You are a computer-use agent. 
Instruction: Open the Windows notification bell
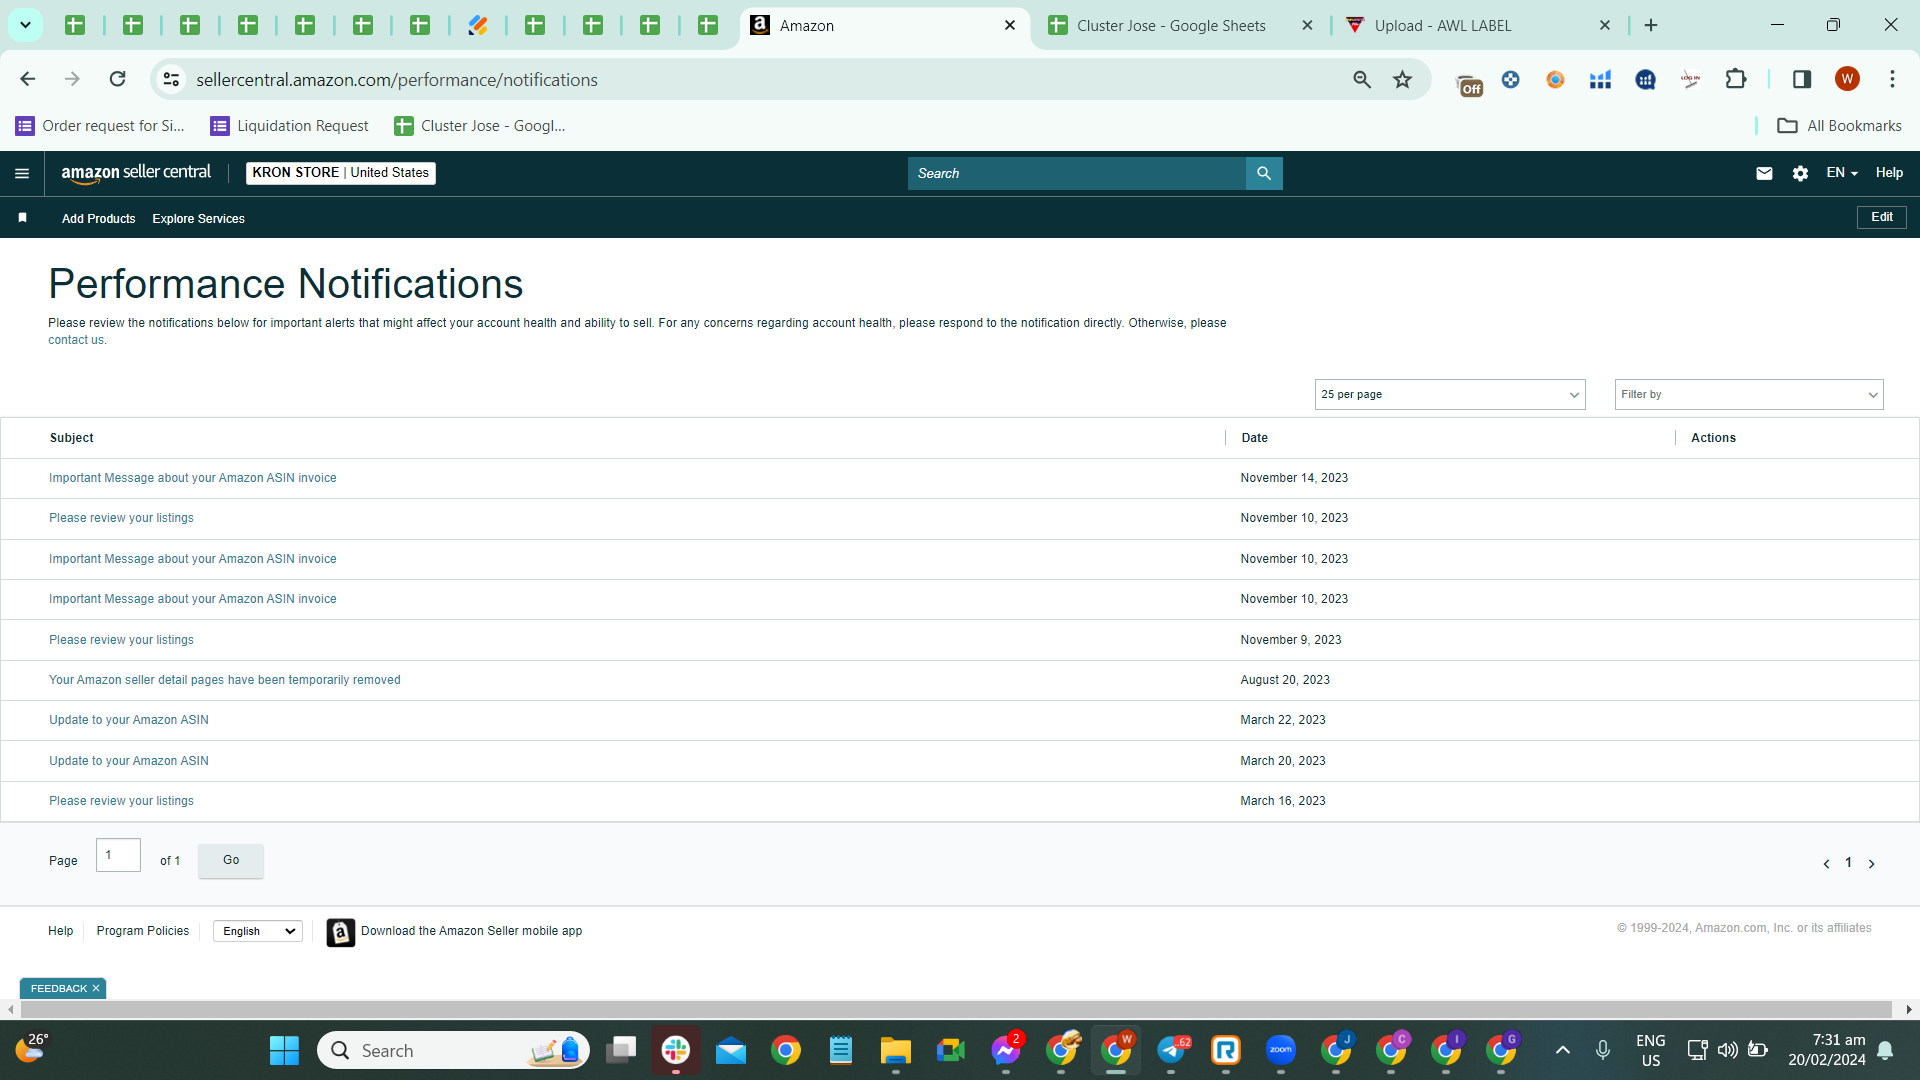click(1885, 1050)
